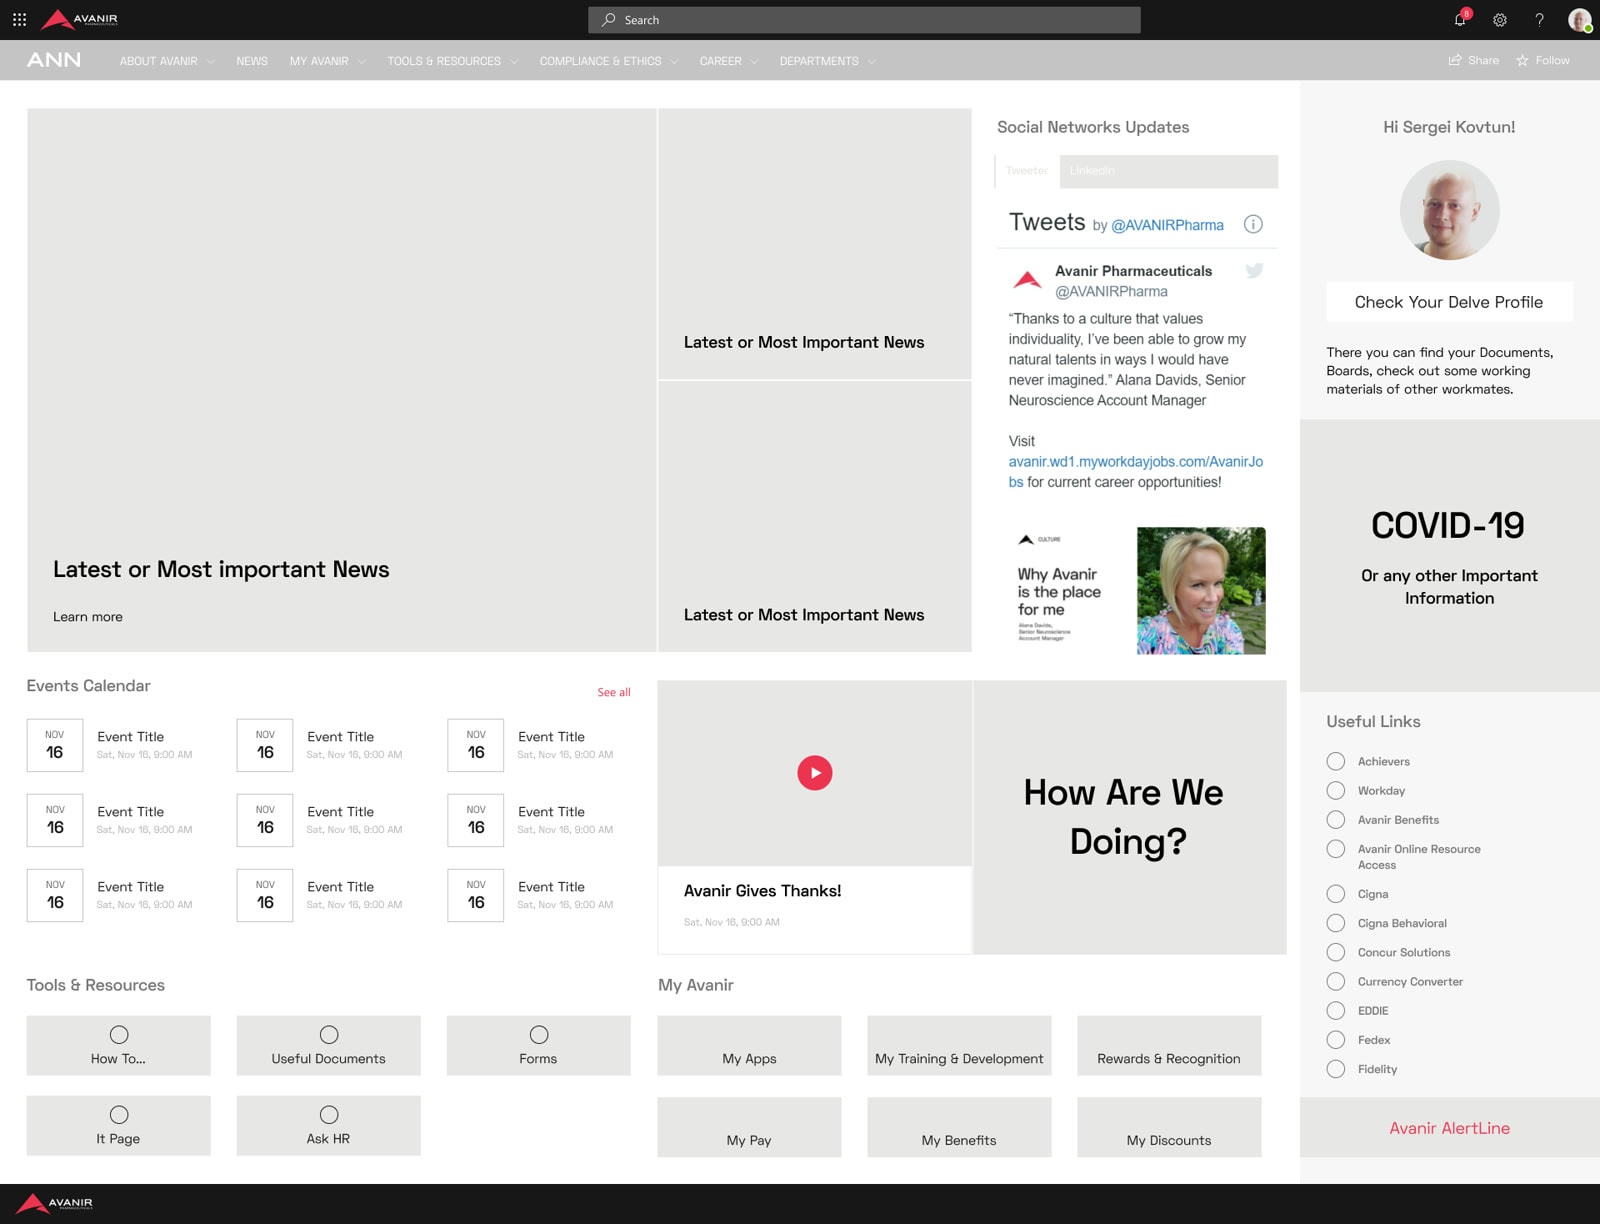Image resolution: width=1600 pixels, height=1224 pixels.
Task: Open the My Pay tile
Action: click(749, 1127)
